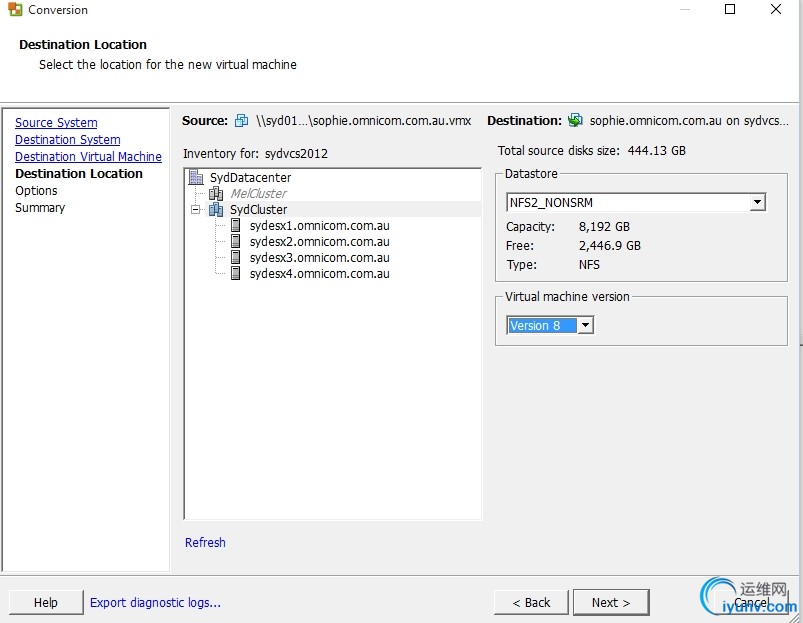
Task: Select SydDatacenter in the inventory tree
Action: [x=250, y=178]
